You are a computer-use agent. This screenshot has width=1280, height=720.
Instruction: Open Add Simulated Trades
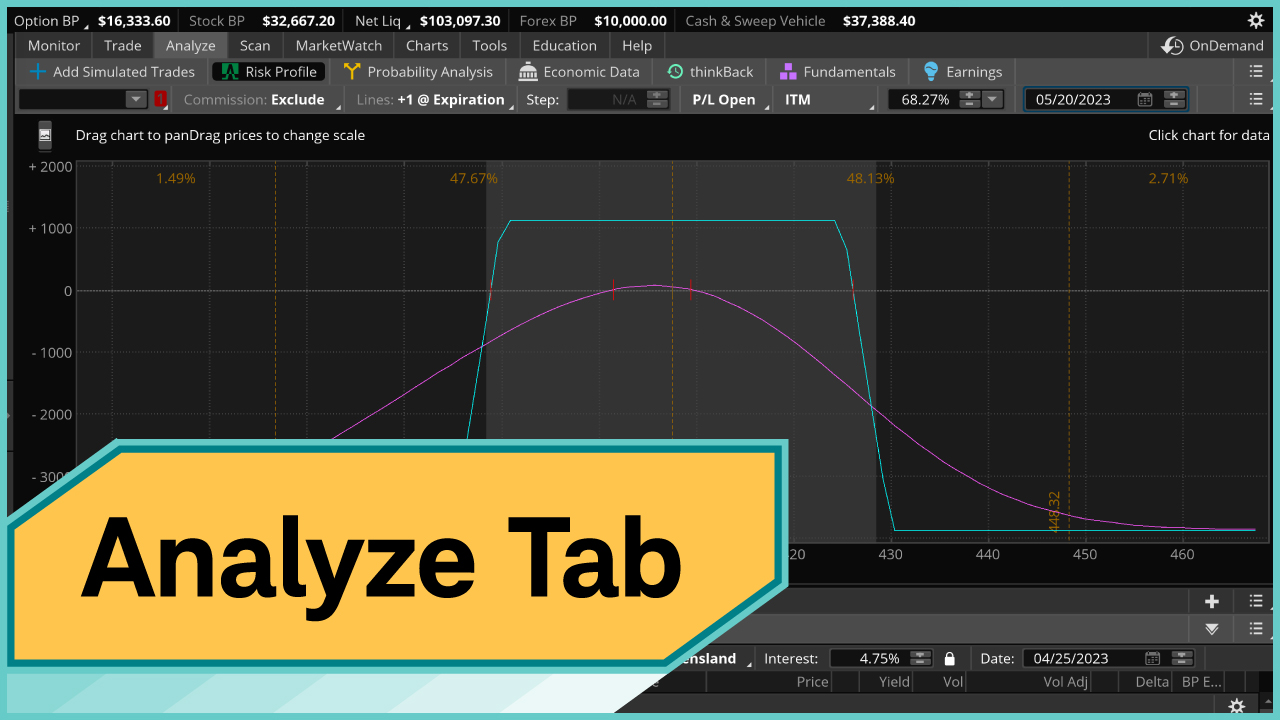click(x=112, y=72)
